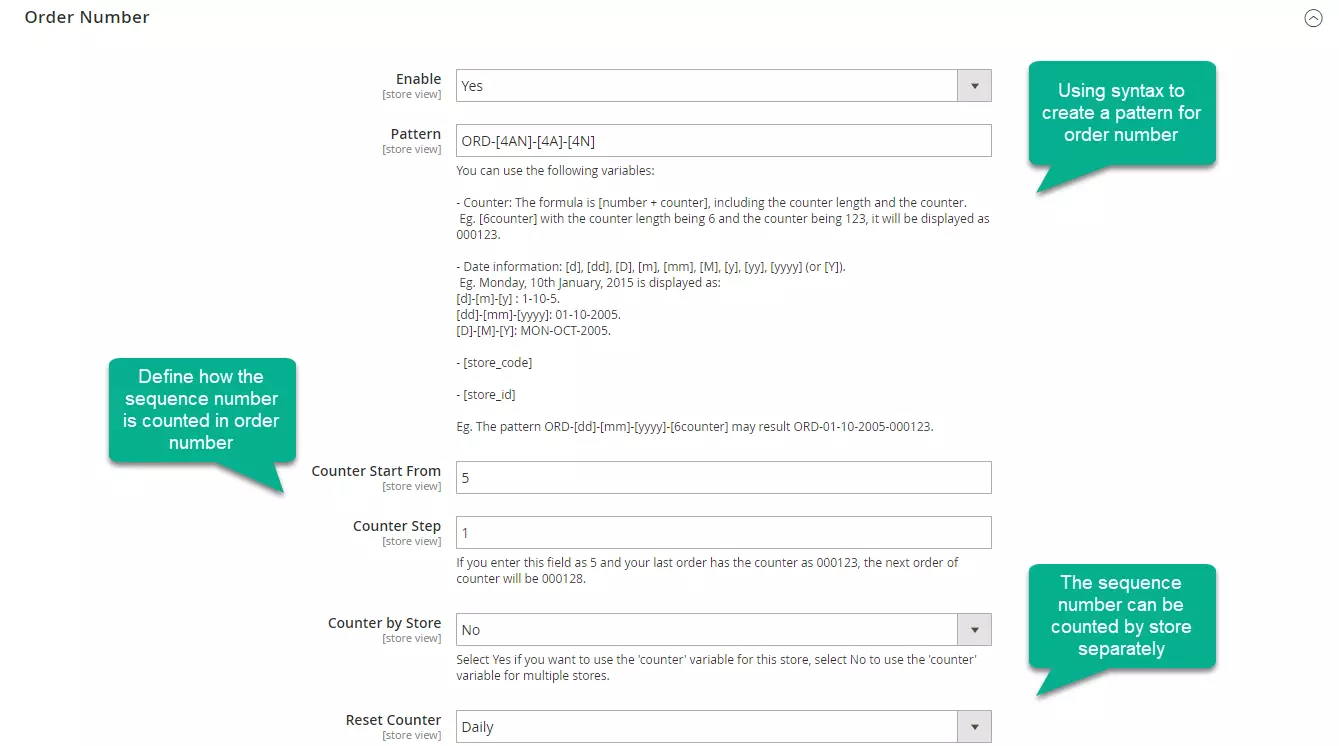Screen dimensions: 1339x746
Task: Click store view scope under Reset Counter
Action: coord(412,734)
